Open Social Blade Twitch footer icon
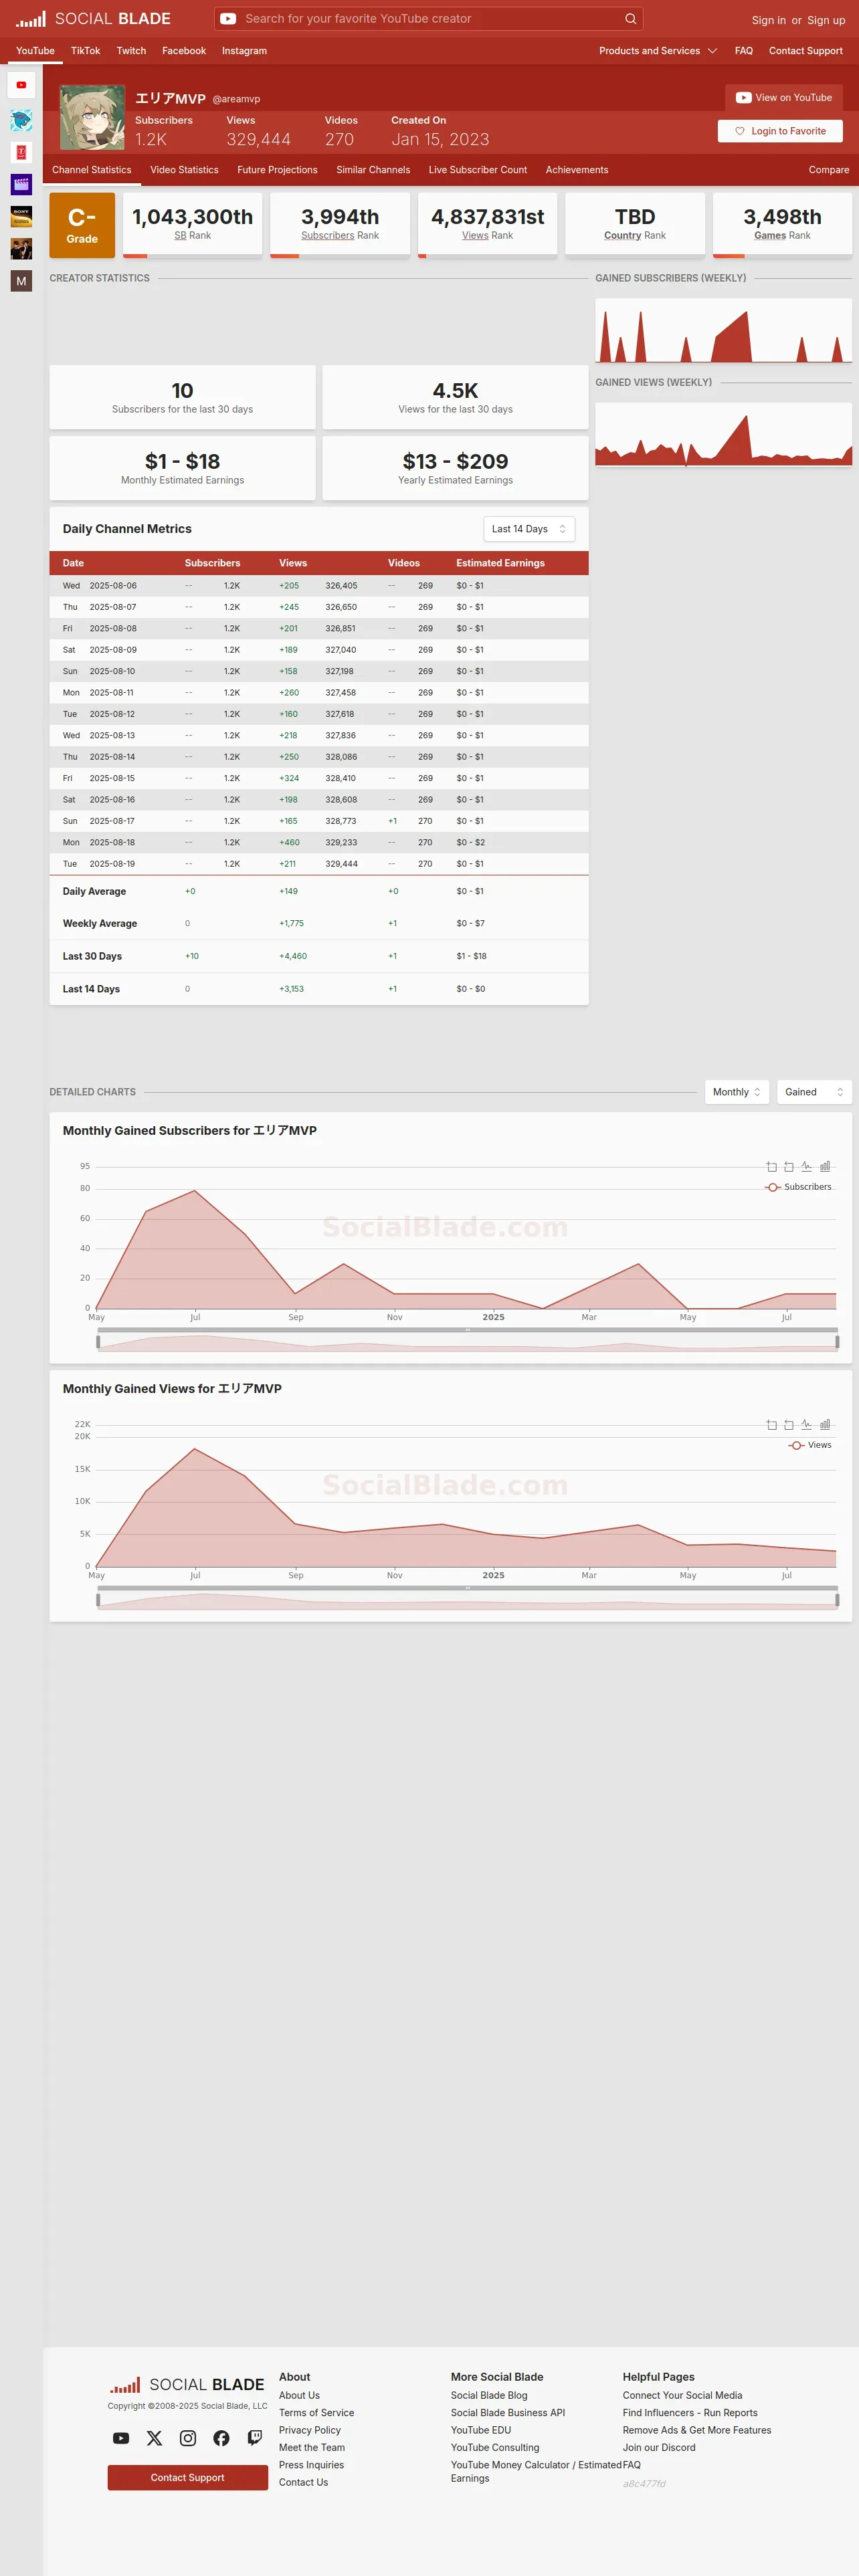 click(x=255, y=2438)
